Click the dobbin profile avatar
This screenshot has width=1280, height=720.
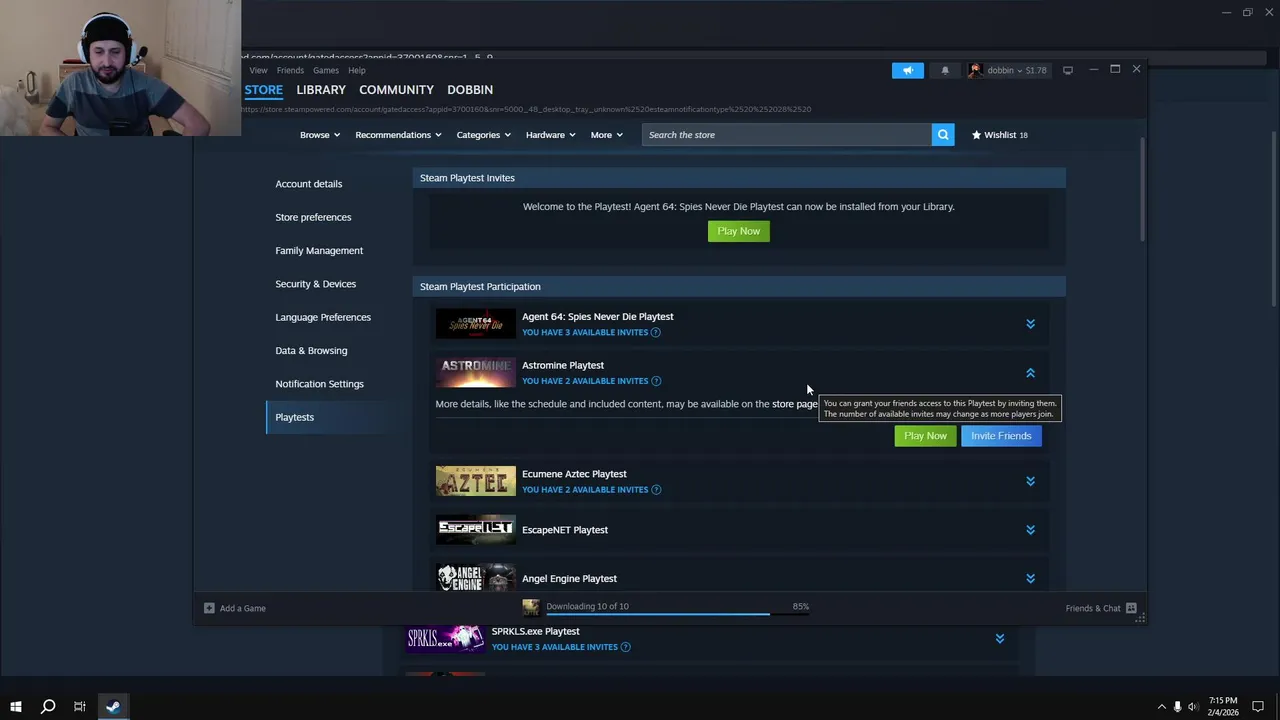975,70
